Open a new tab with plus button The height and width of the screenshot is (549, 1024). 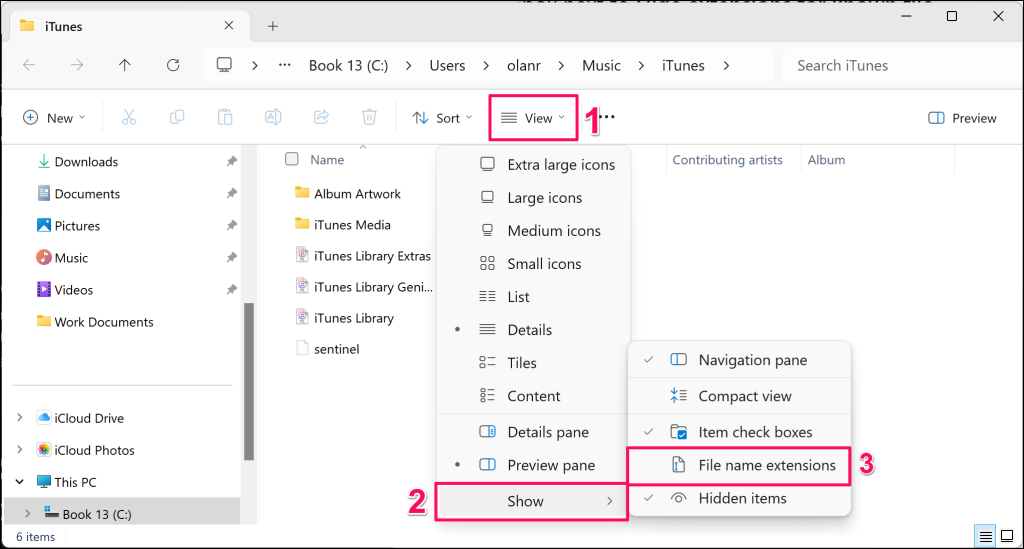click(273, 26)
